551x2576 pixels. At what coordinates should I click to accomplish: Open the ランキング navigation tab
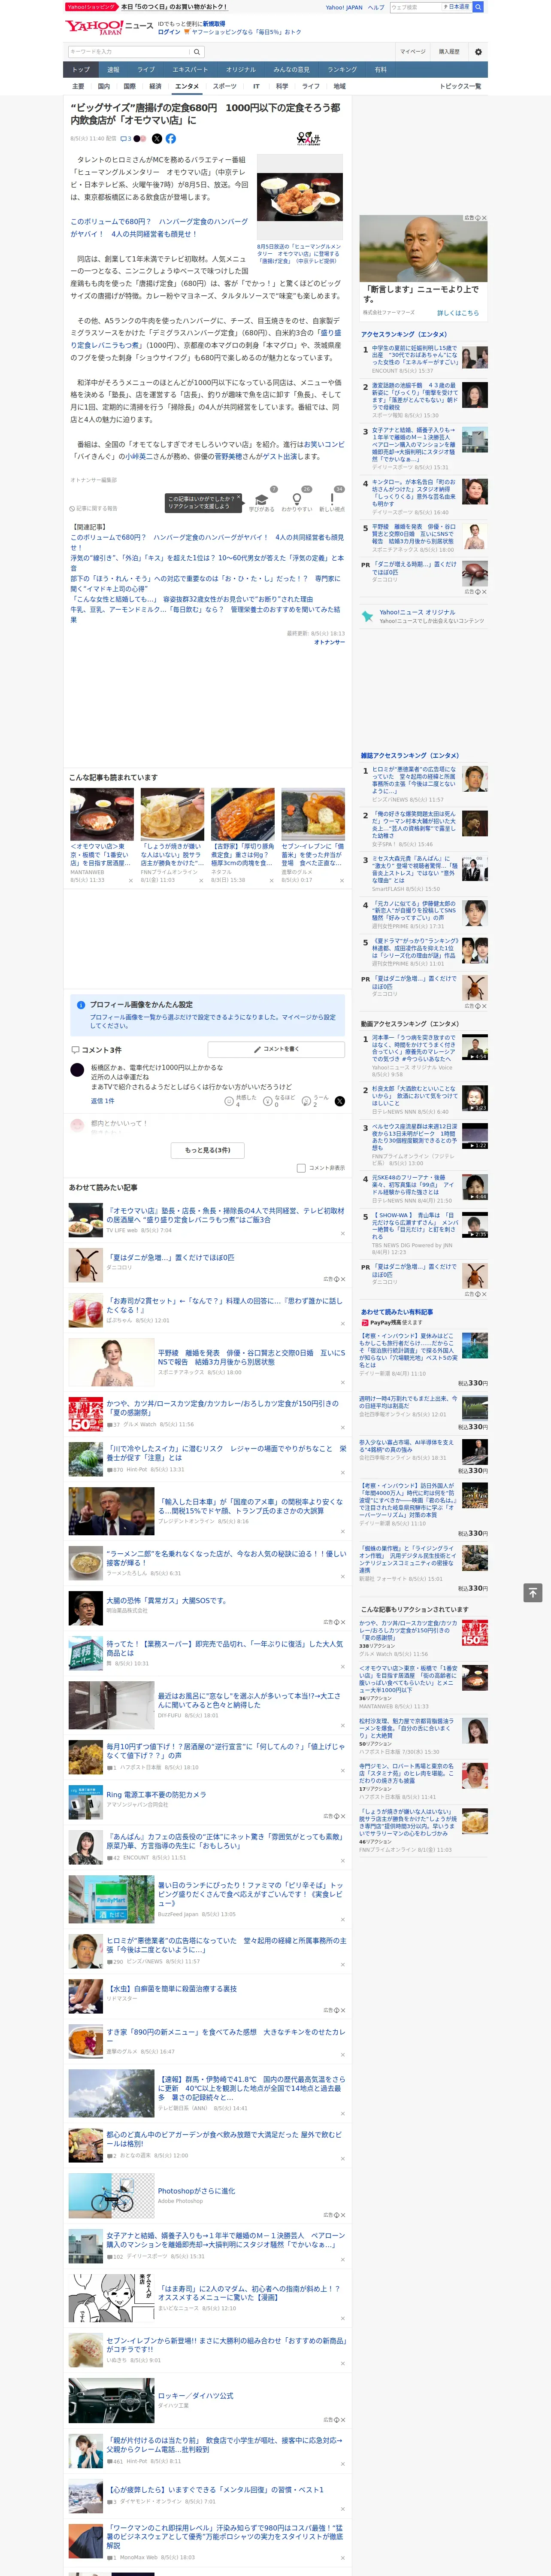point(342,70)
